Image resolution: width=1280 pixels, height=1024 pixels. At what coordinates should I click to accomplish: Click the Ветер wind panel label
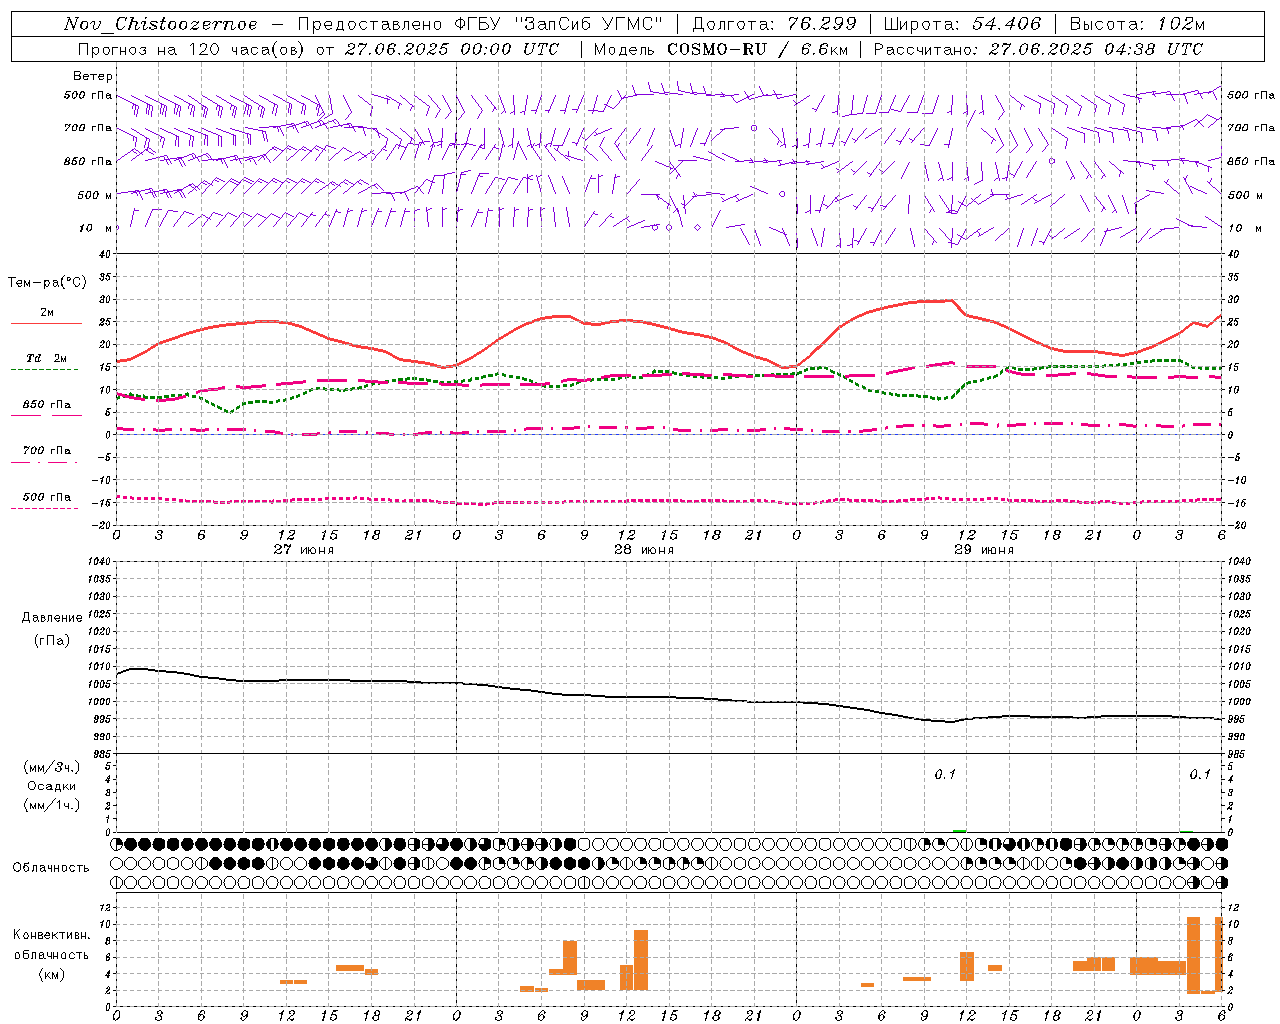tap(93, 76)
